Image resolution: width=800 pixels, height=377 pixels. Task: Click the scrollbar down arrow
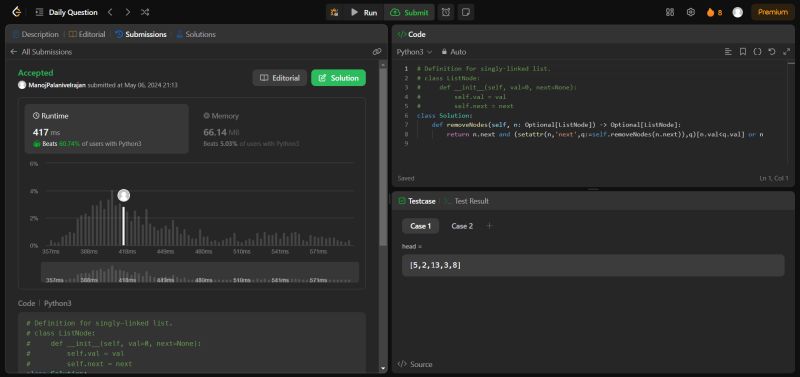383,368
